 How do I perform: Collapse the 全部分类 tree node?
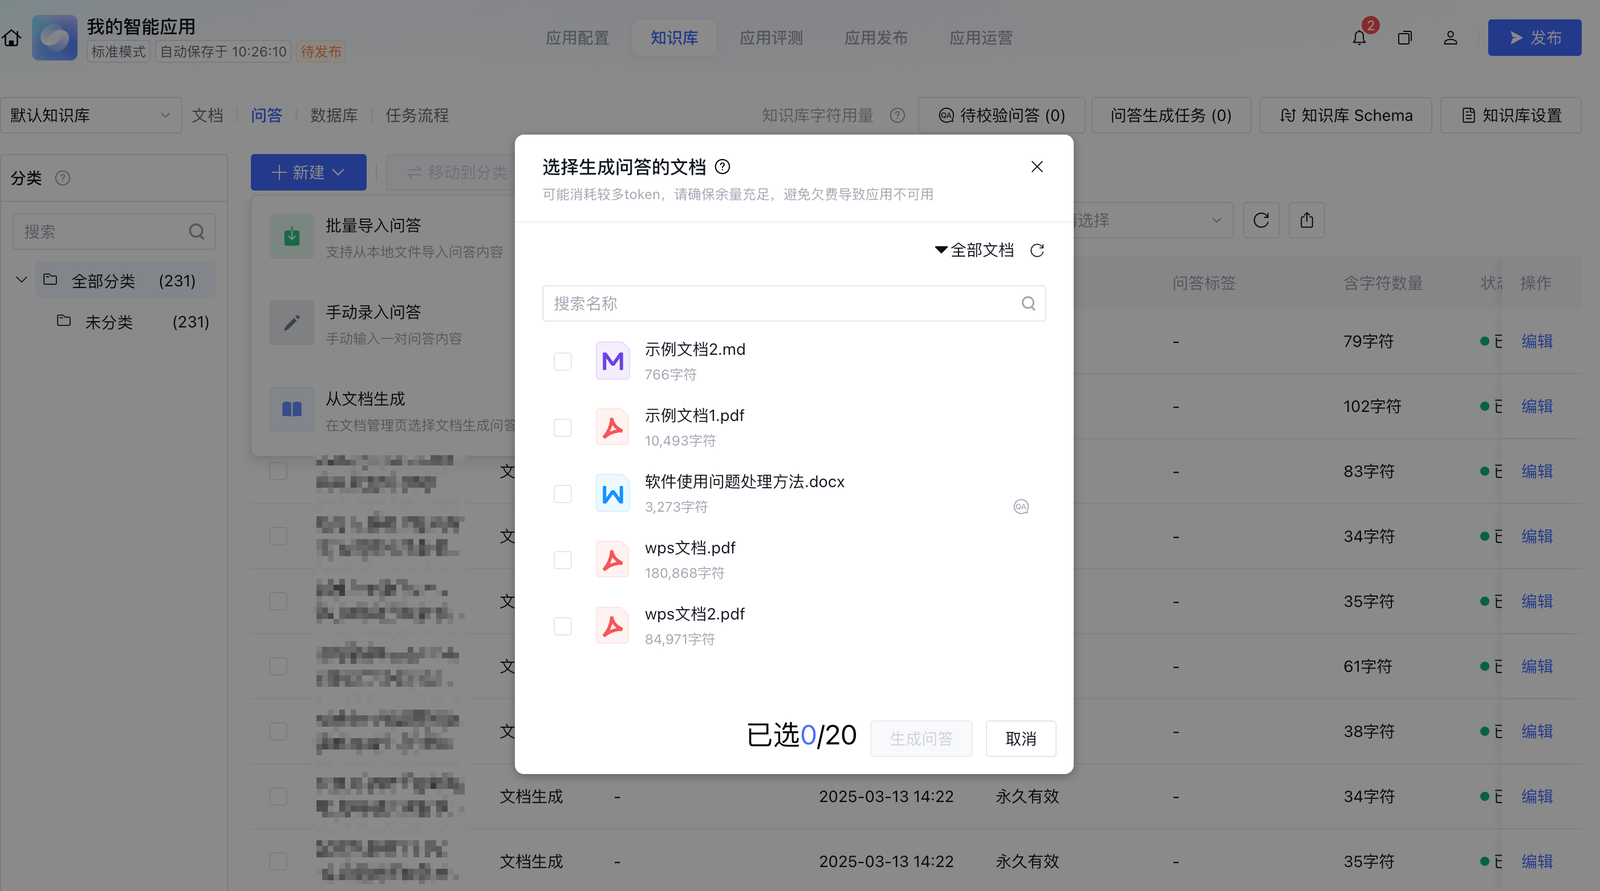point(21,280)
